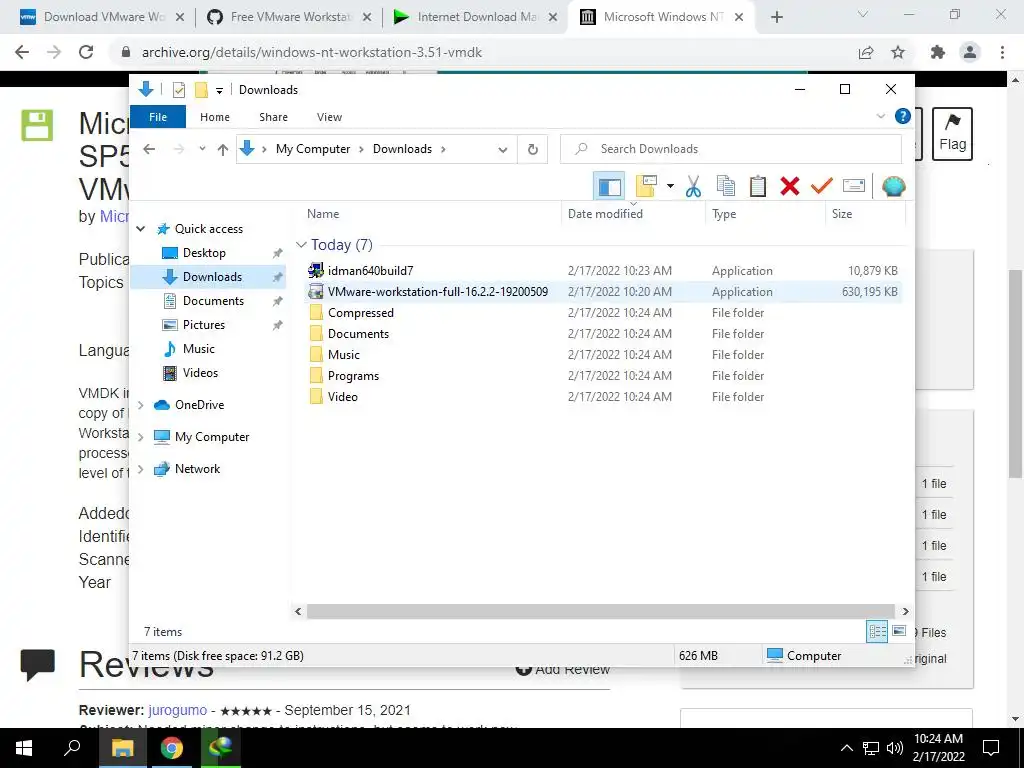Select Pictures in navigation pane
1024x768 pixels.
coord(204,325)
